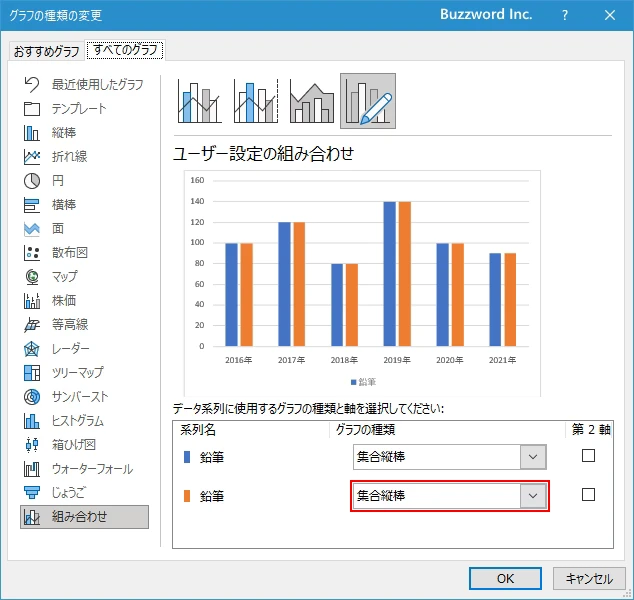Choose the histogram (ヒストグラム) icon

click(x=32, y=421)
